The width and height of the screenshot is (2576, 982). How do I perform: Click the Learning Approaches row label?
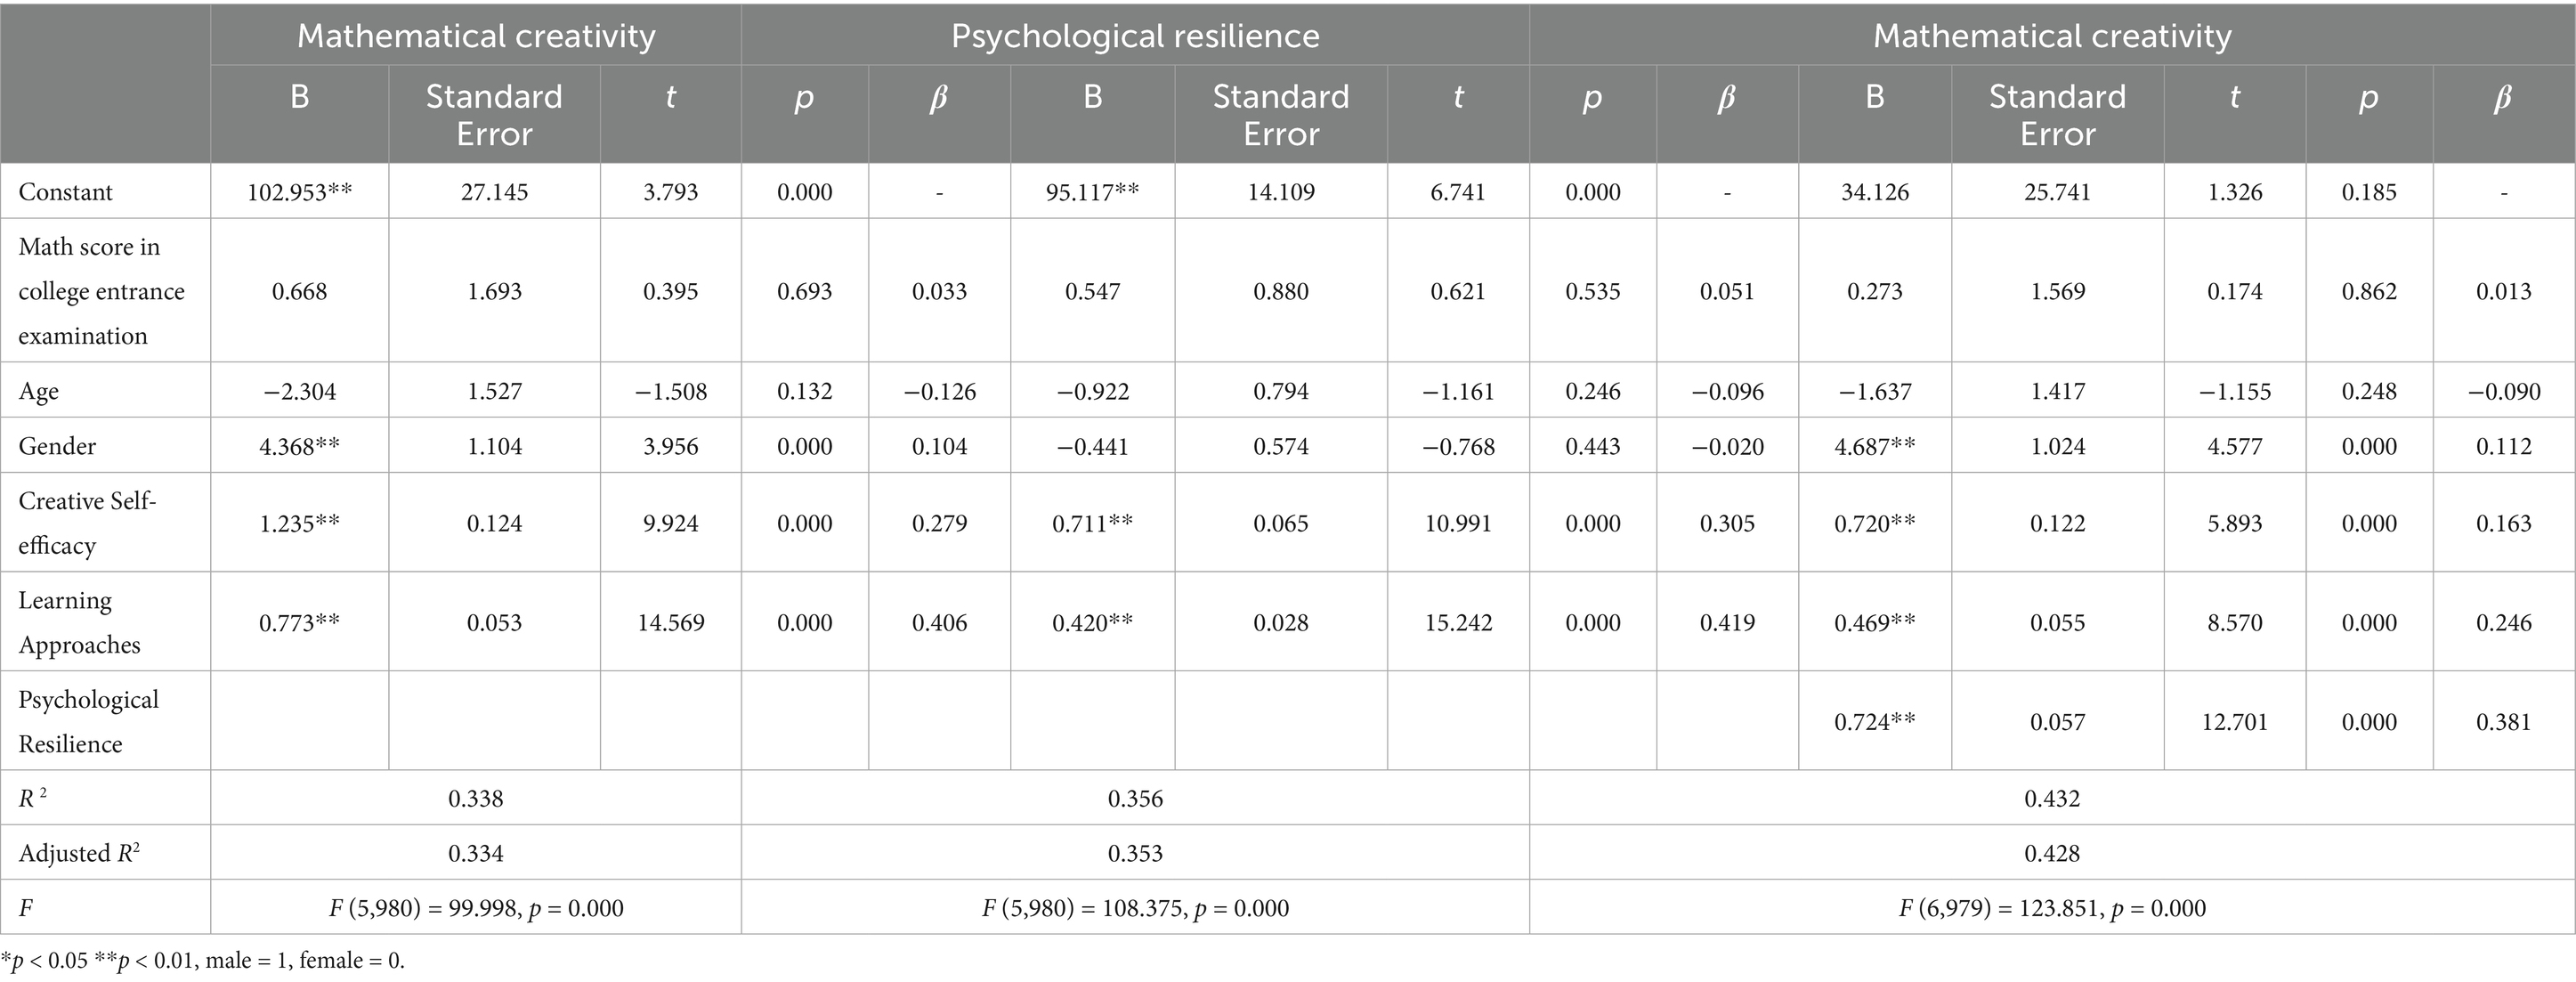pyautogui.click(x=79, y=622)
